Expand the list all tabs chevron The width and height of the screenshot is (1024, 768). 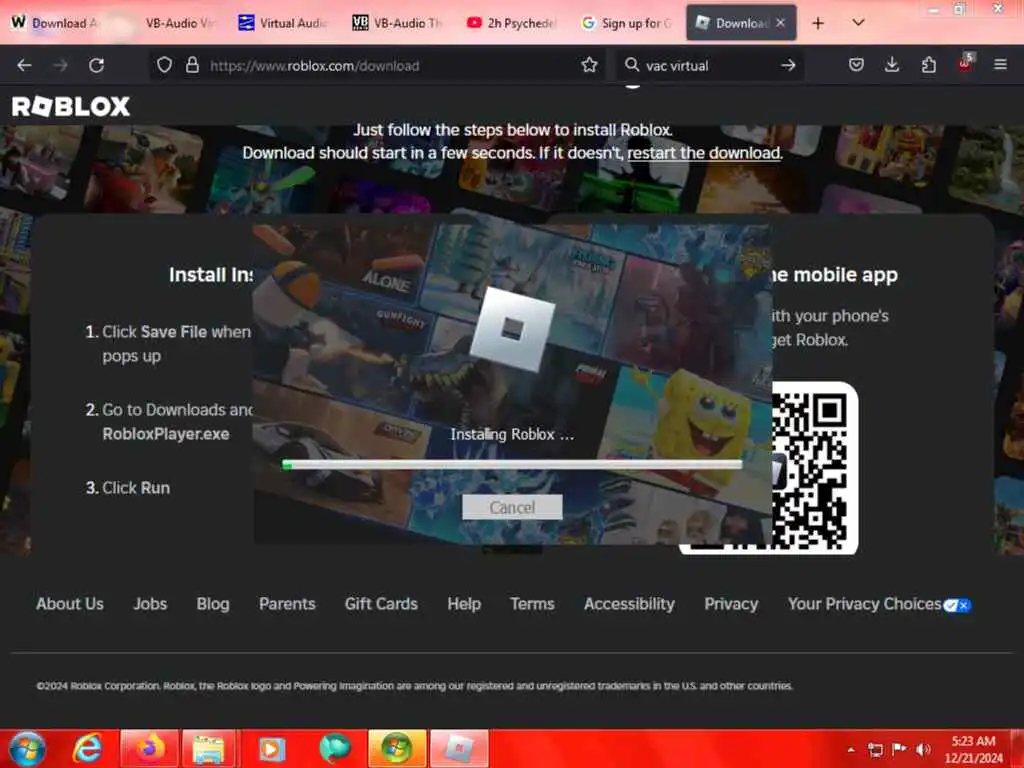pyautogui.click(x=858, y=23)
